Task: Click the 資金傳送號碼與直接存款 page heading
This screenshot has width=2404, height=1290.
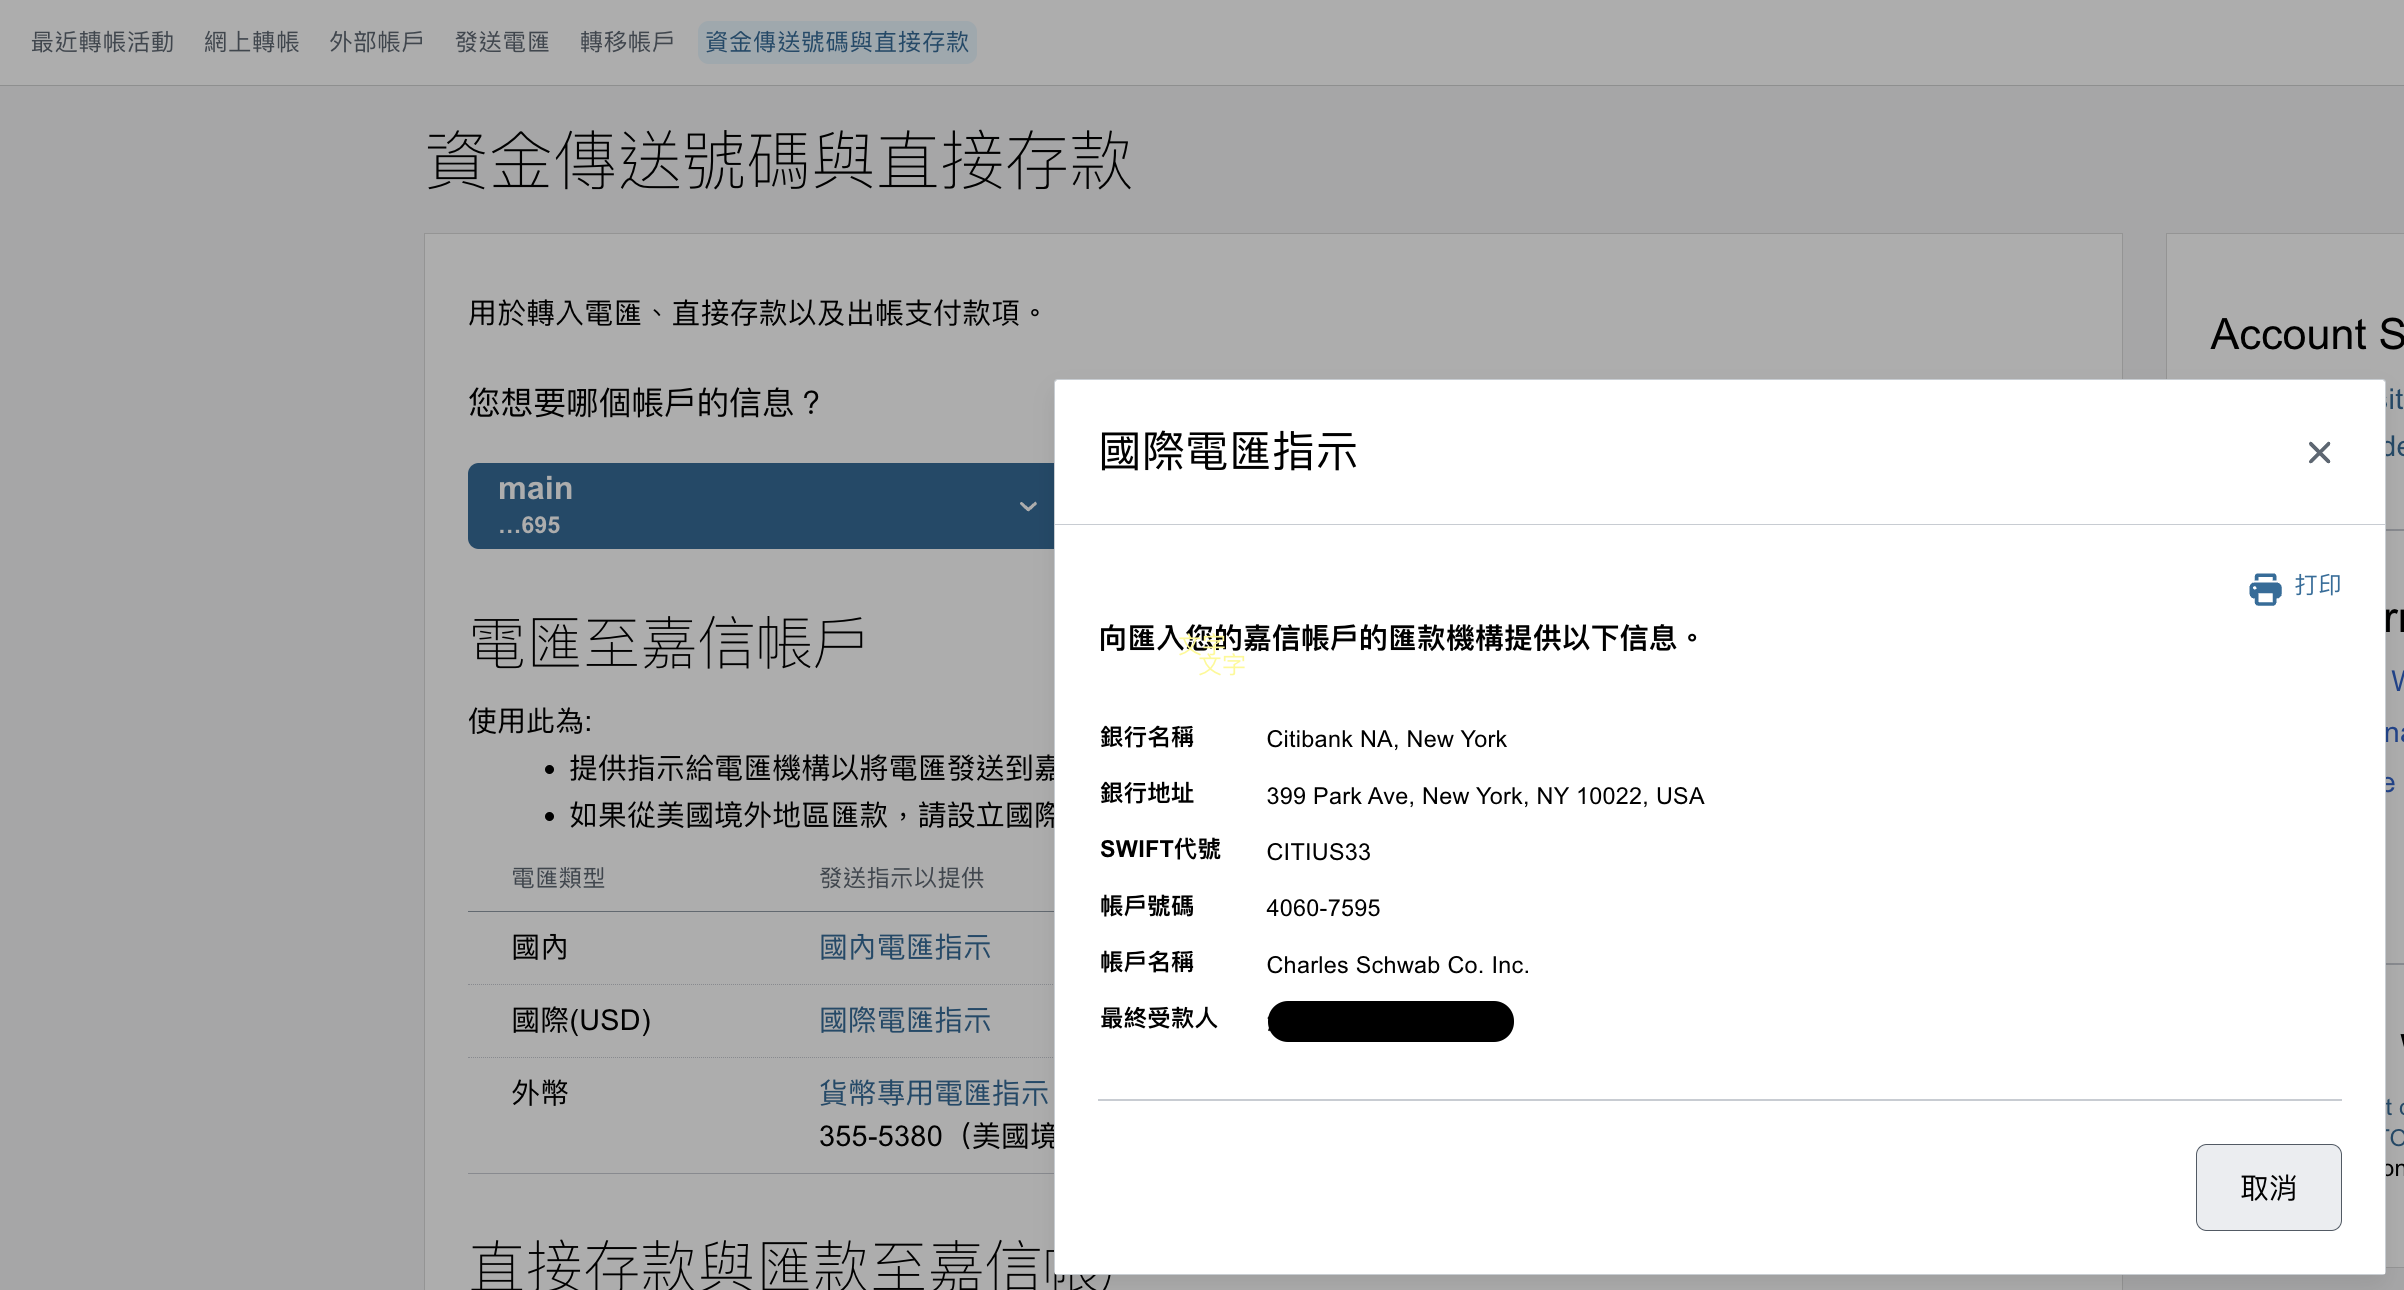Action: [779, 160]
